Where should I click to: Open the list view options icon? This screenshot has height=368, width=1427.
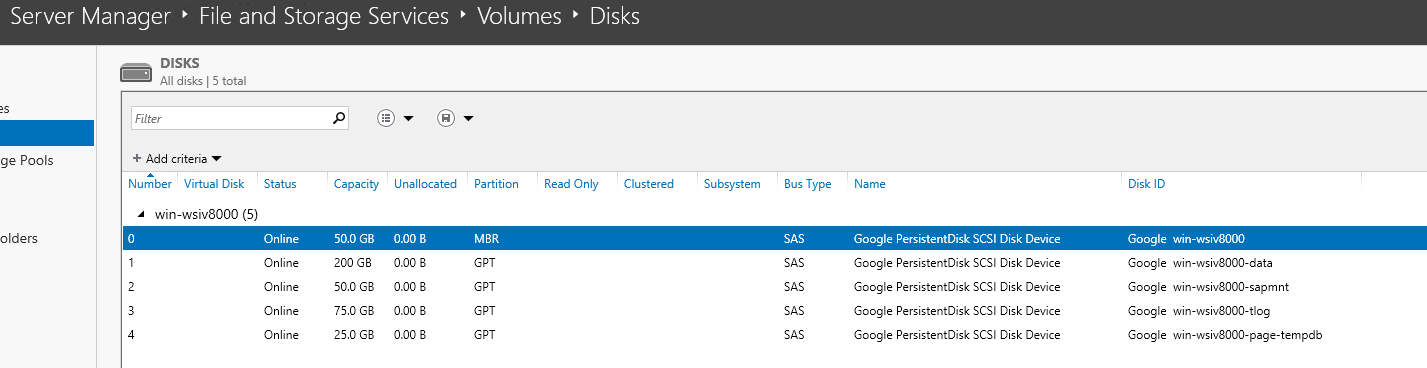click(x=386, y=118)
